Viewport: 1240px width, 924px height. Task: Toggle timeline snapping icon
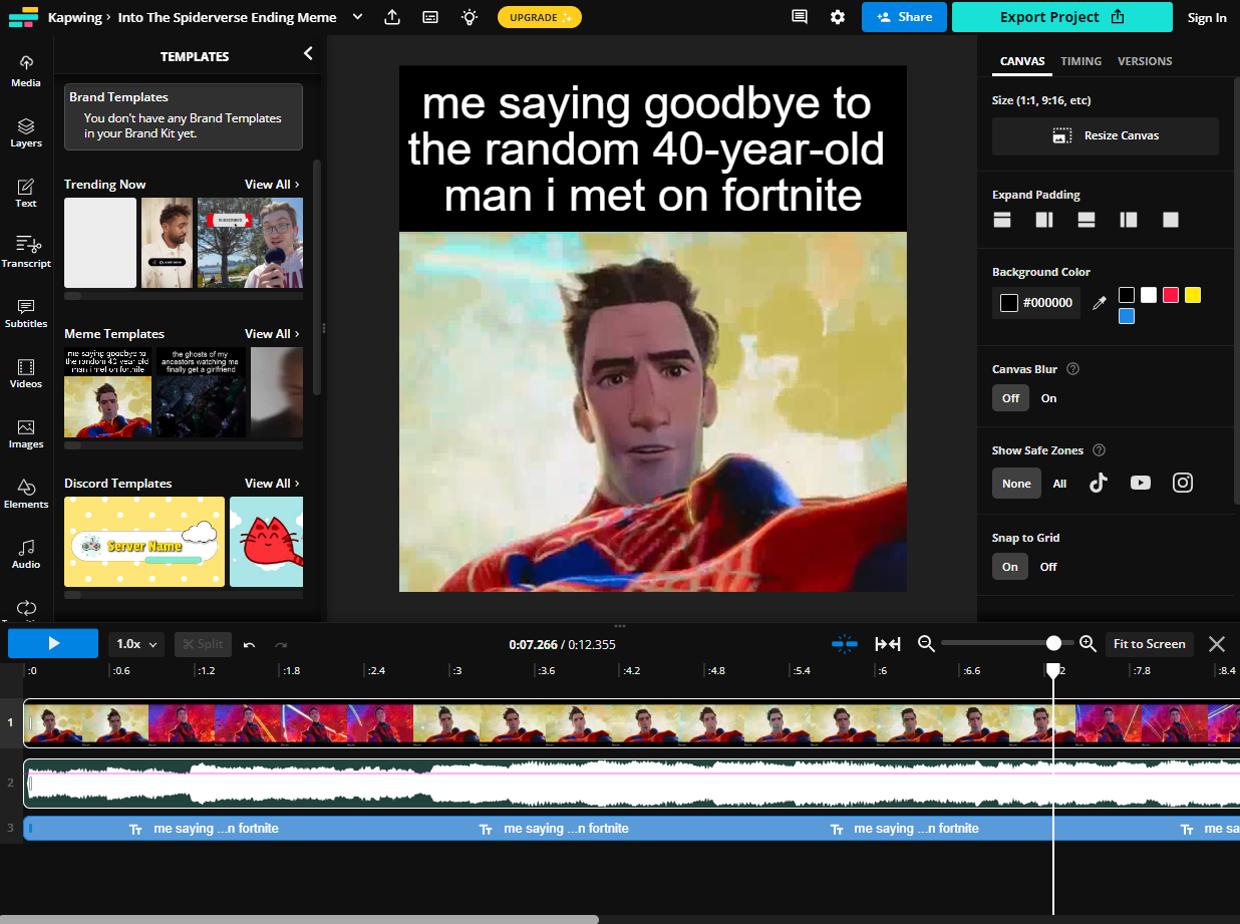coord(845,644)
